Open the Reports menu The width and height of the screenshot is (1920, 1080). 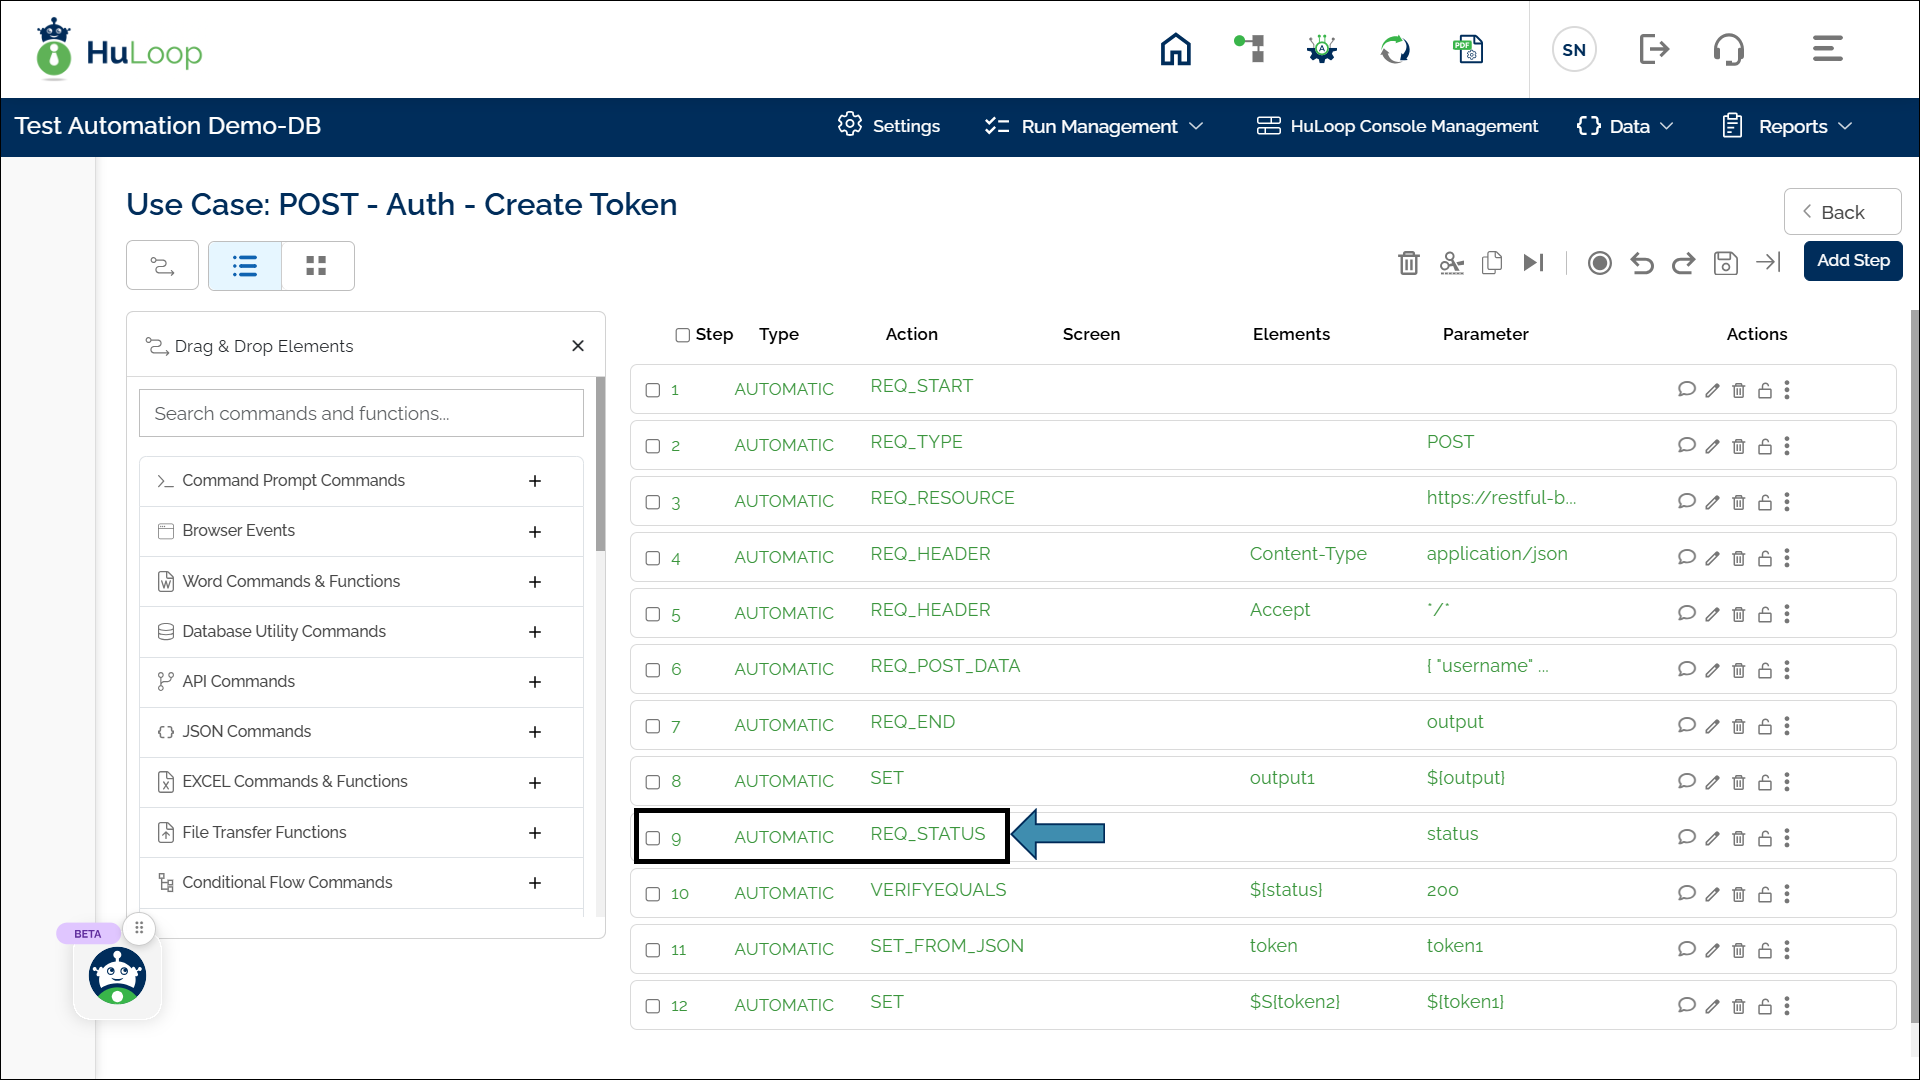[1789, 126]
